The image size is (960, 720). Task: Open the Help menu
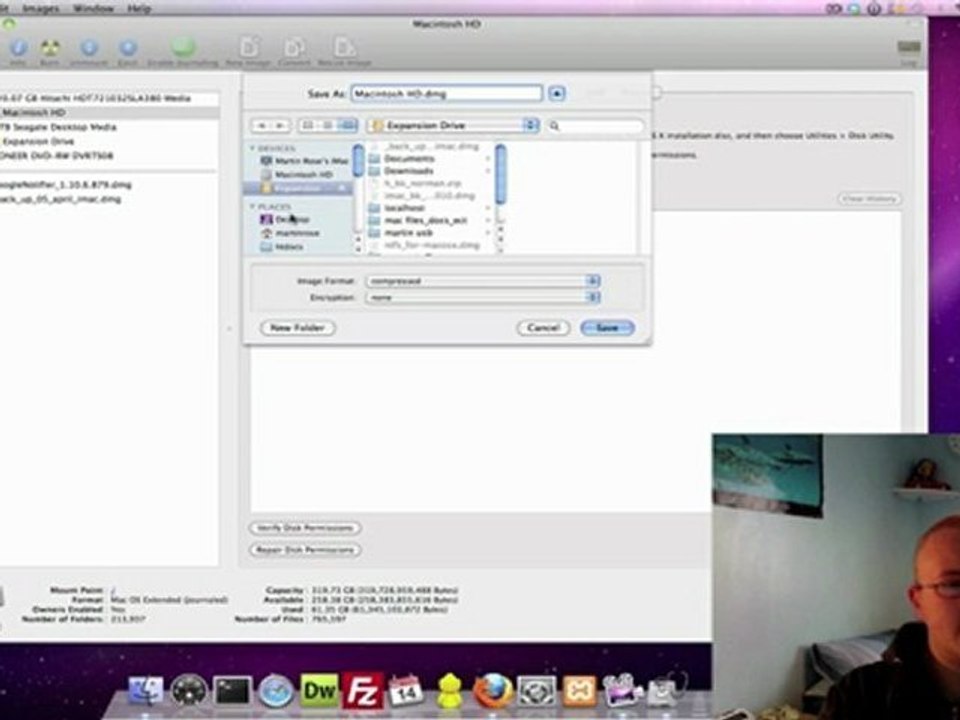[x=139, y=9]
